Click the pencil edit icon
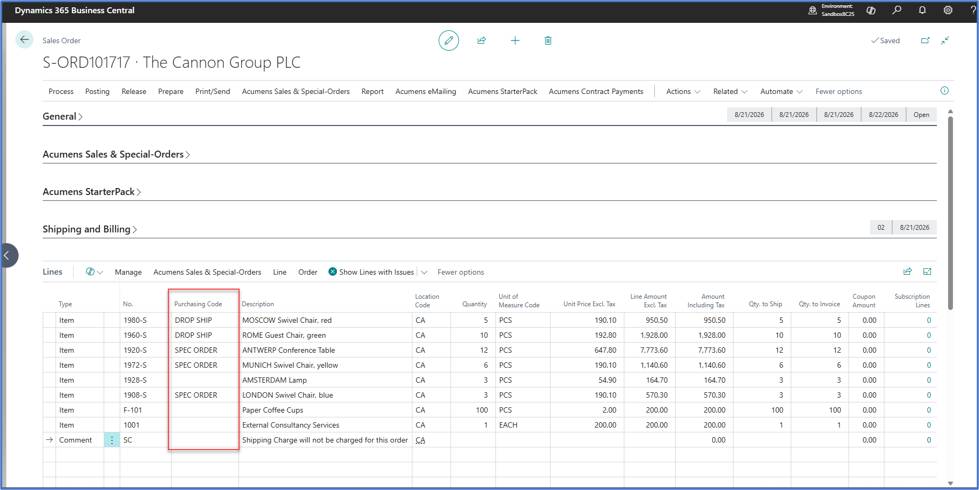 coord(448,41)
